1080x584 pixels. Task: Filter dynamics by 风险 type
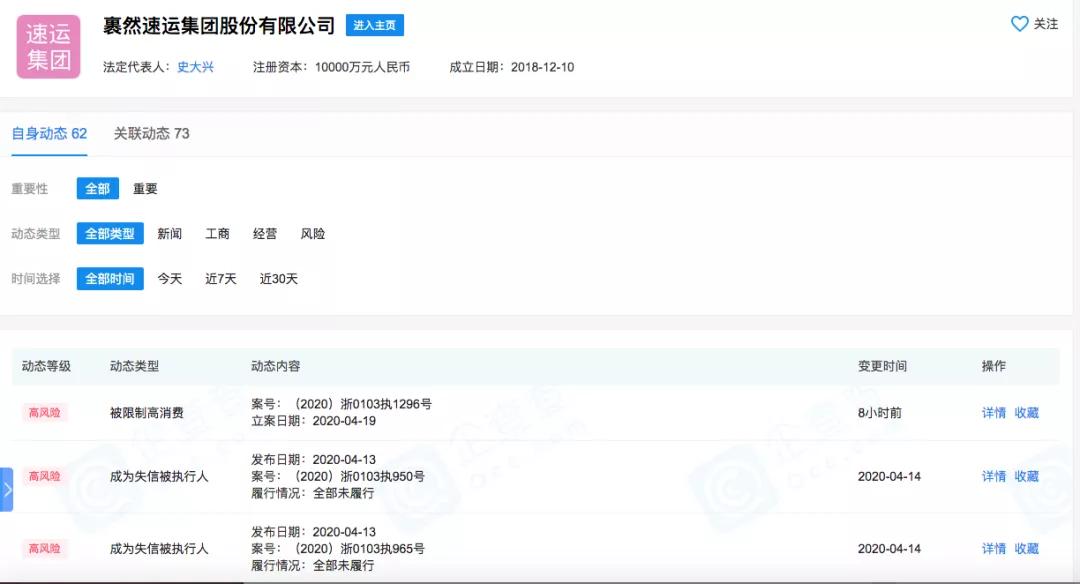tap(312, 233)
